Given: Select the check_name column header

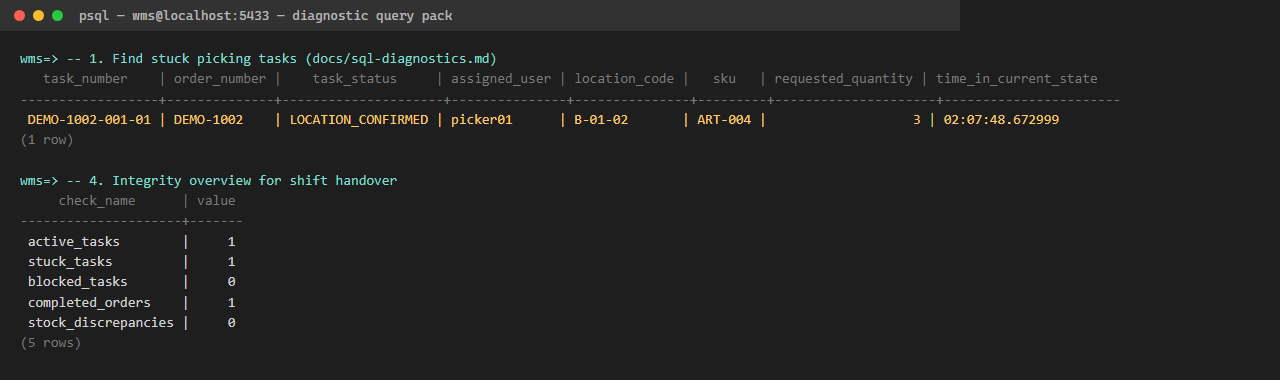Looking at the screenshot, I should [97, 200].
